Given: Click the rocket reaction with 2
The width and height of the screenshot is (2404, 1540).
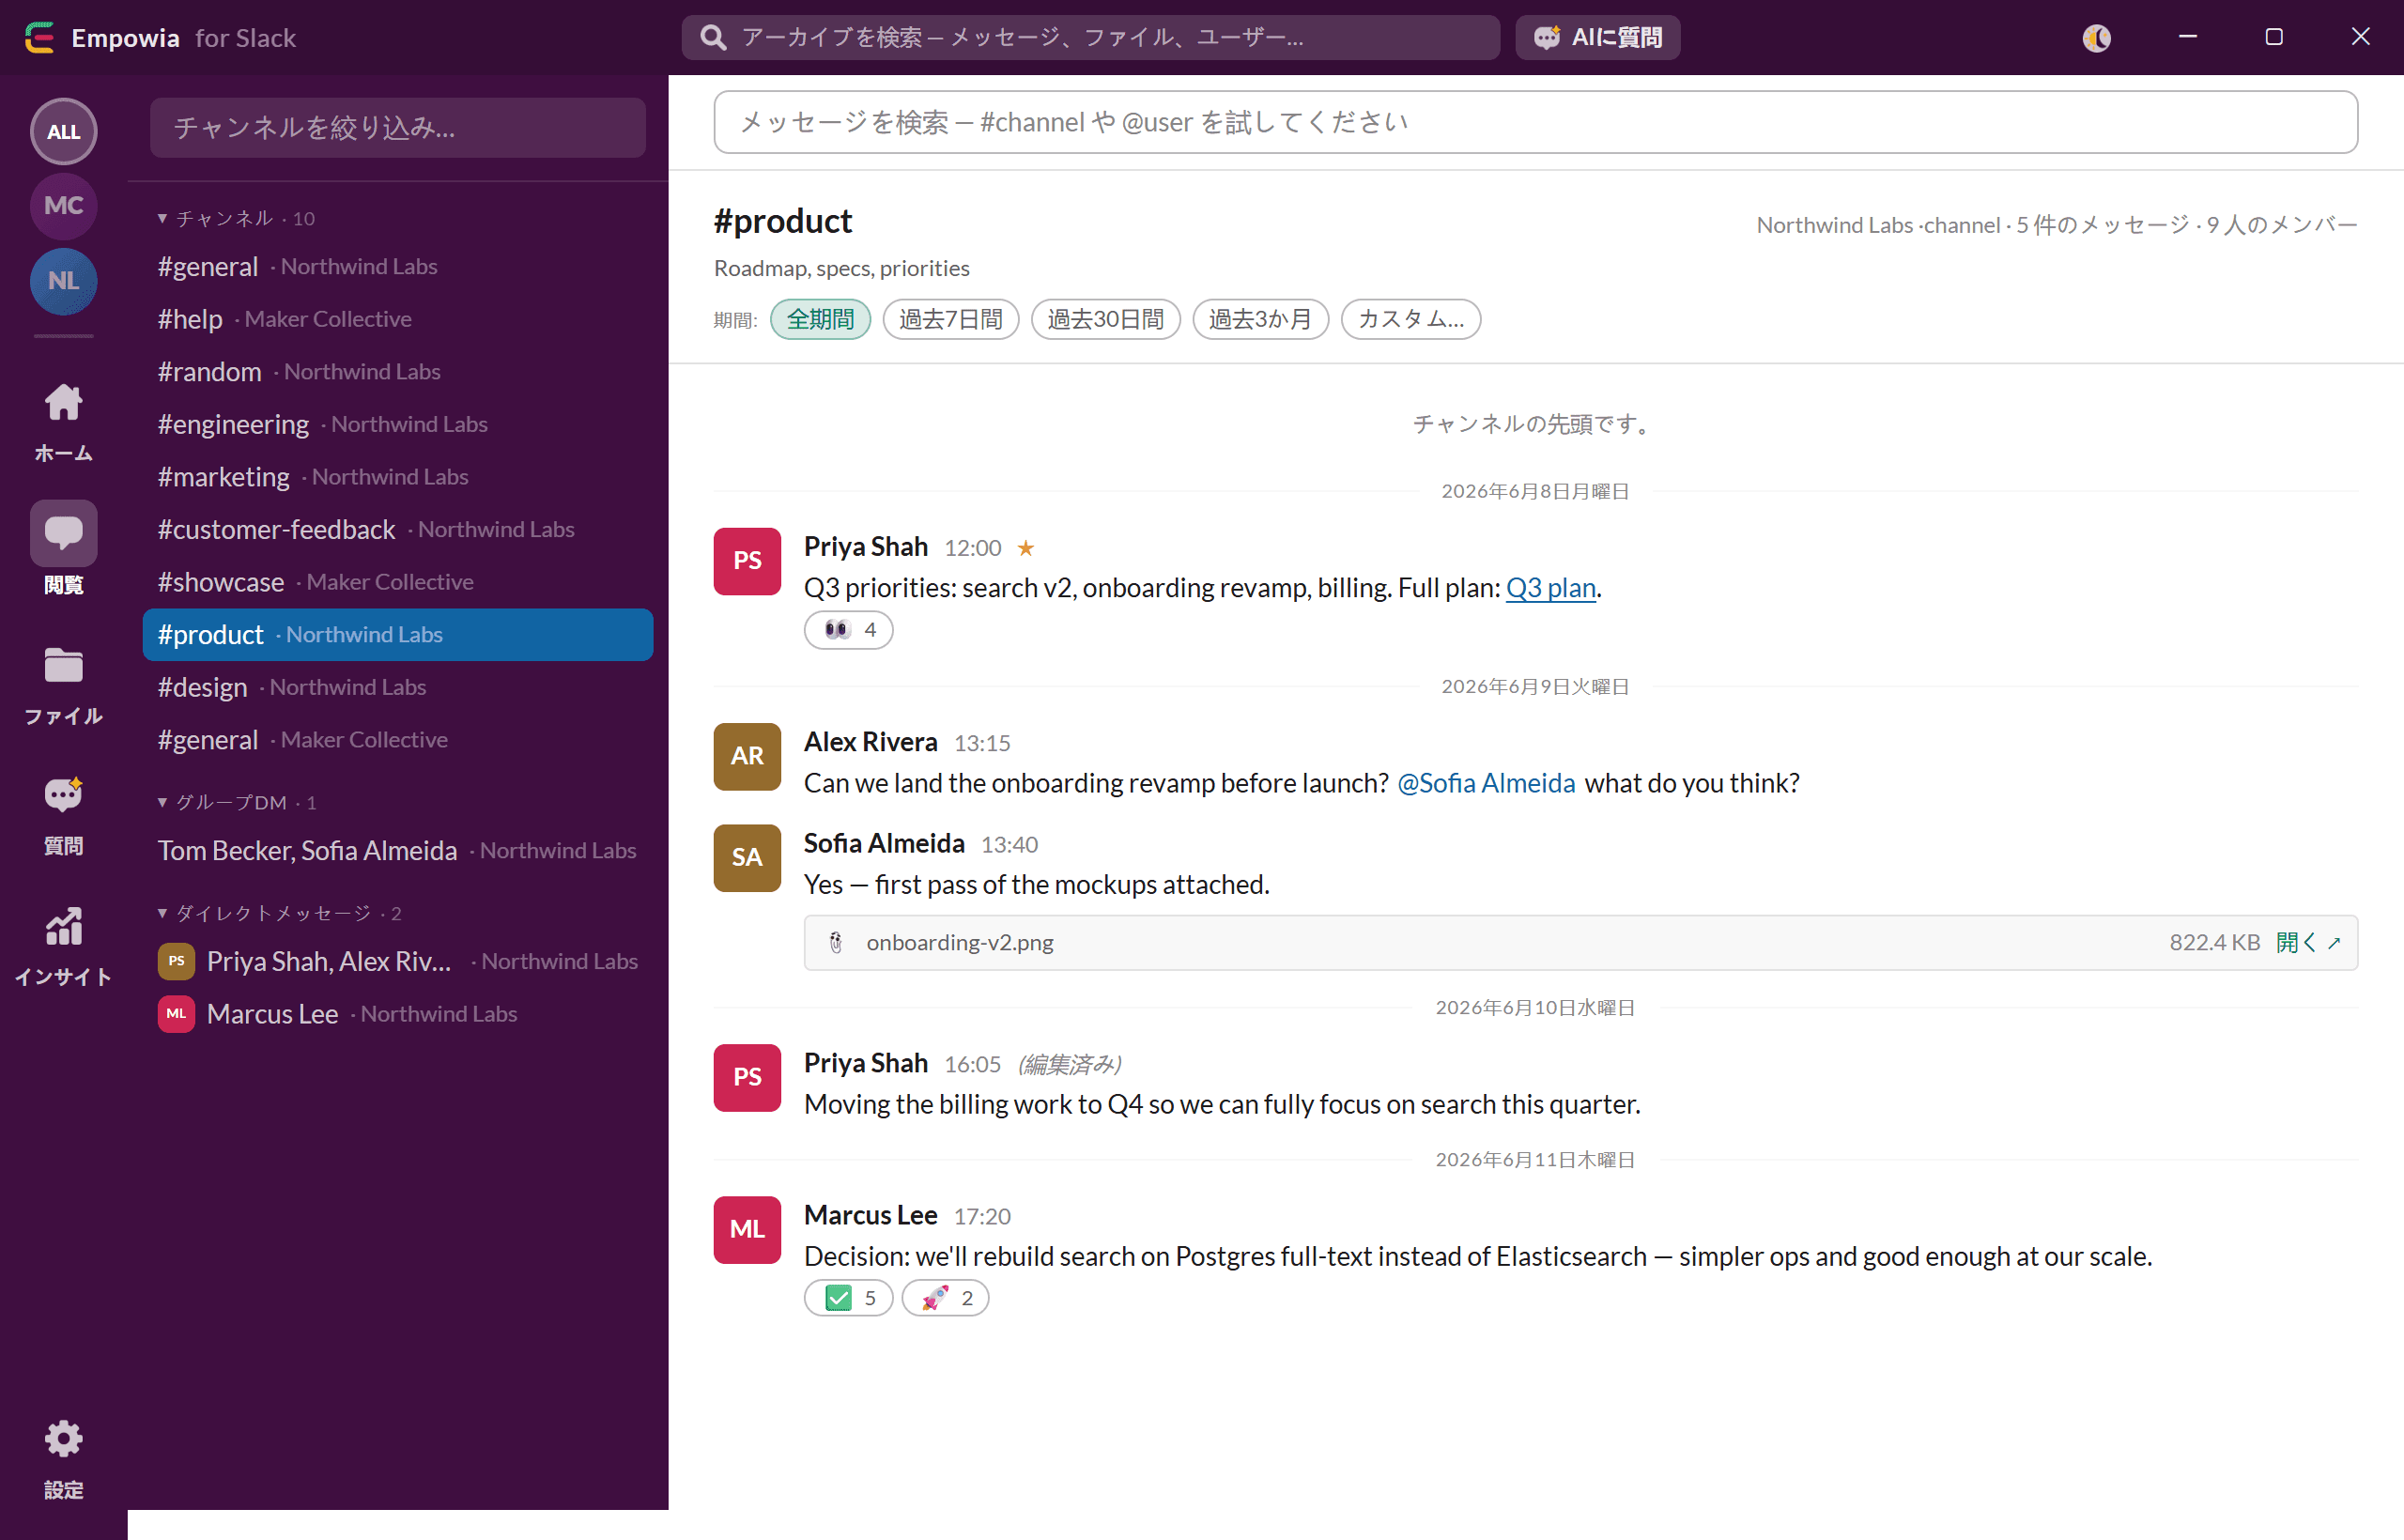Looking at the screenshot, I should [945, 1298].
